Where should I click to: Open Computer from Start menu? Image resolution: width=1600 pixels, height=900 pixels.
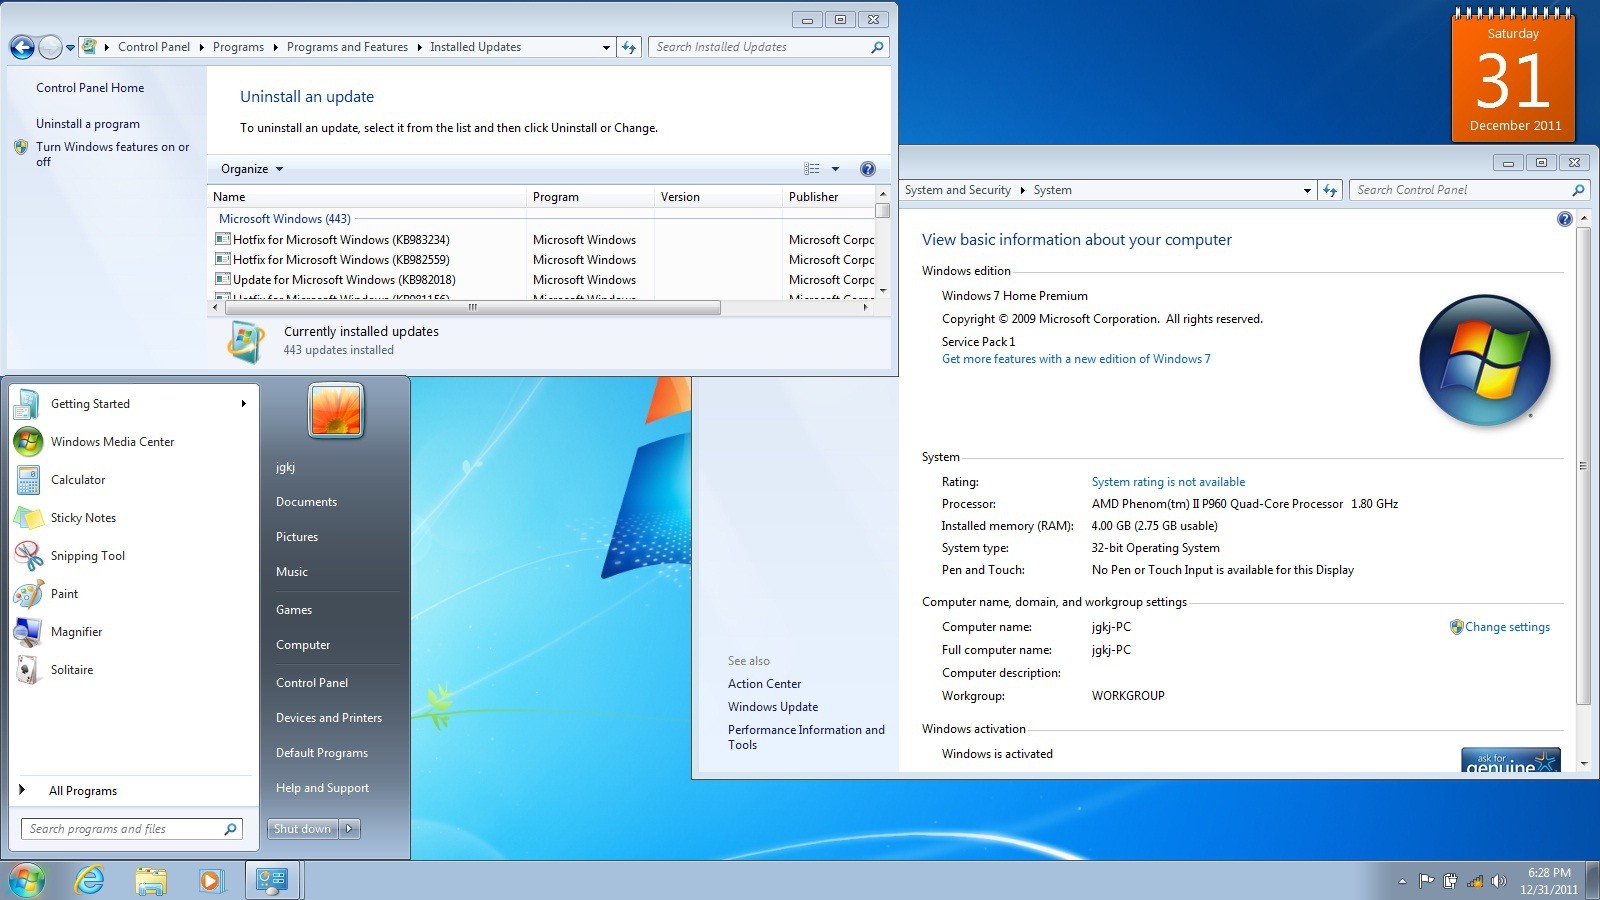303,645
